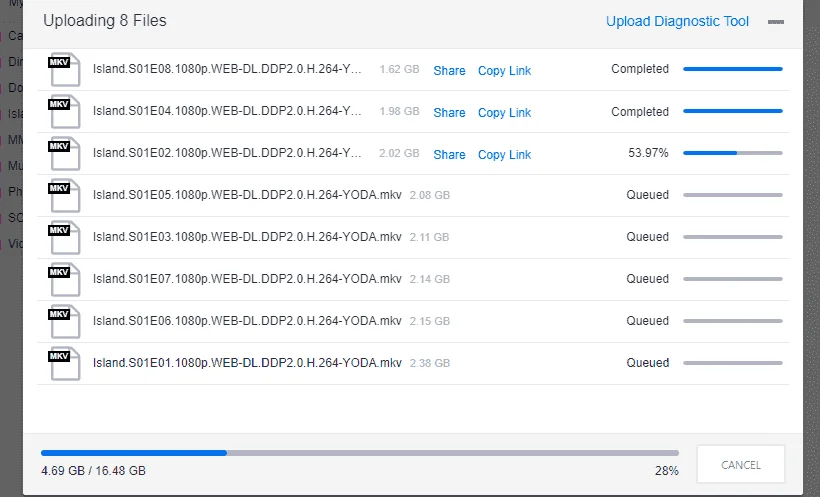
Task: Click the Island.S01E02 progress bar at 53.97%
Action: pyautogui.click(x=733, y=153)
